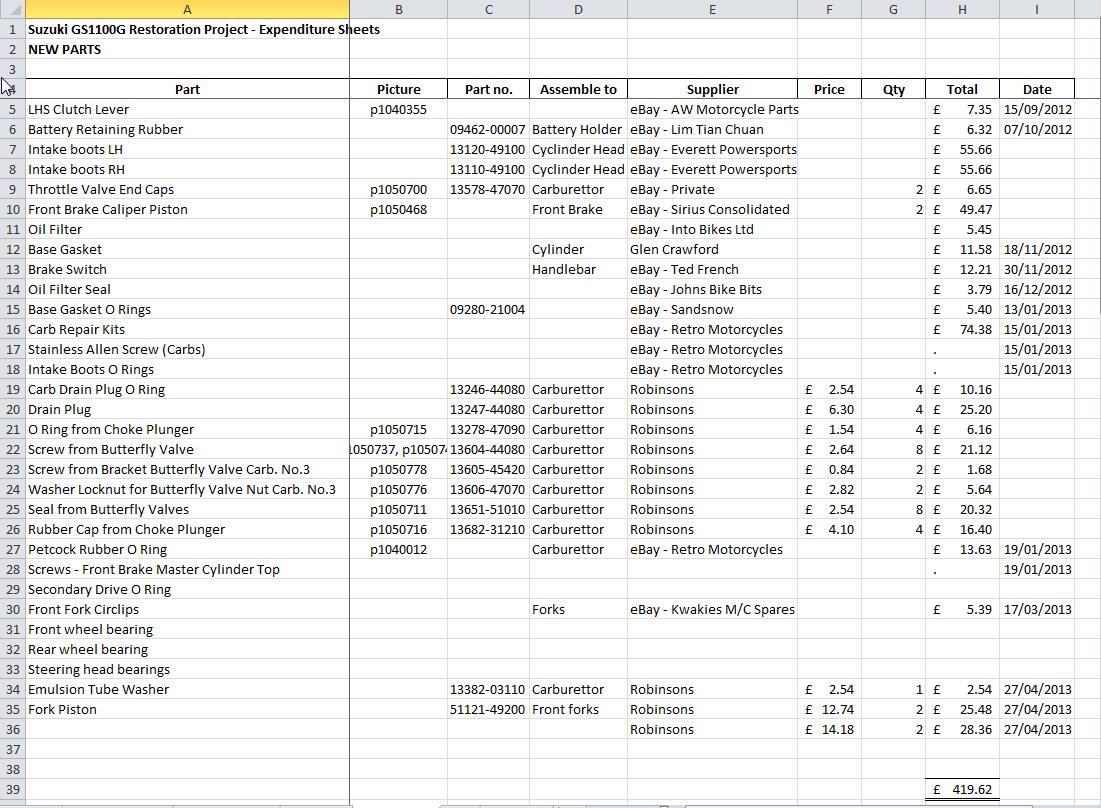Viewport: 1101px width, 808px height.
Task: Select column E header
Action: [712, 9]
